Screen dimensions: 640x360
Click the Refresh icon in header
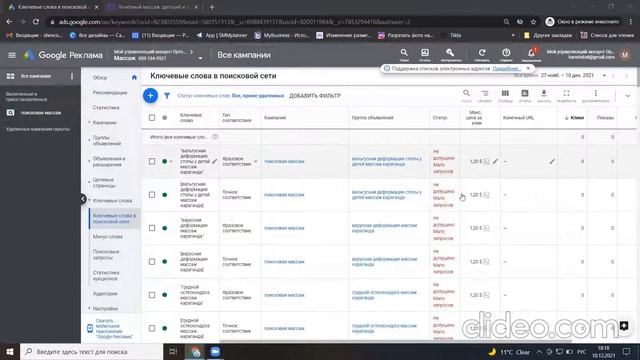tap(482, 54)
